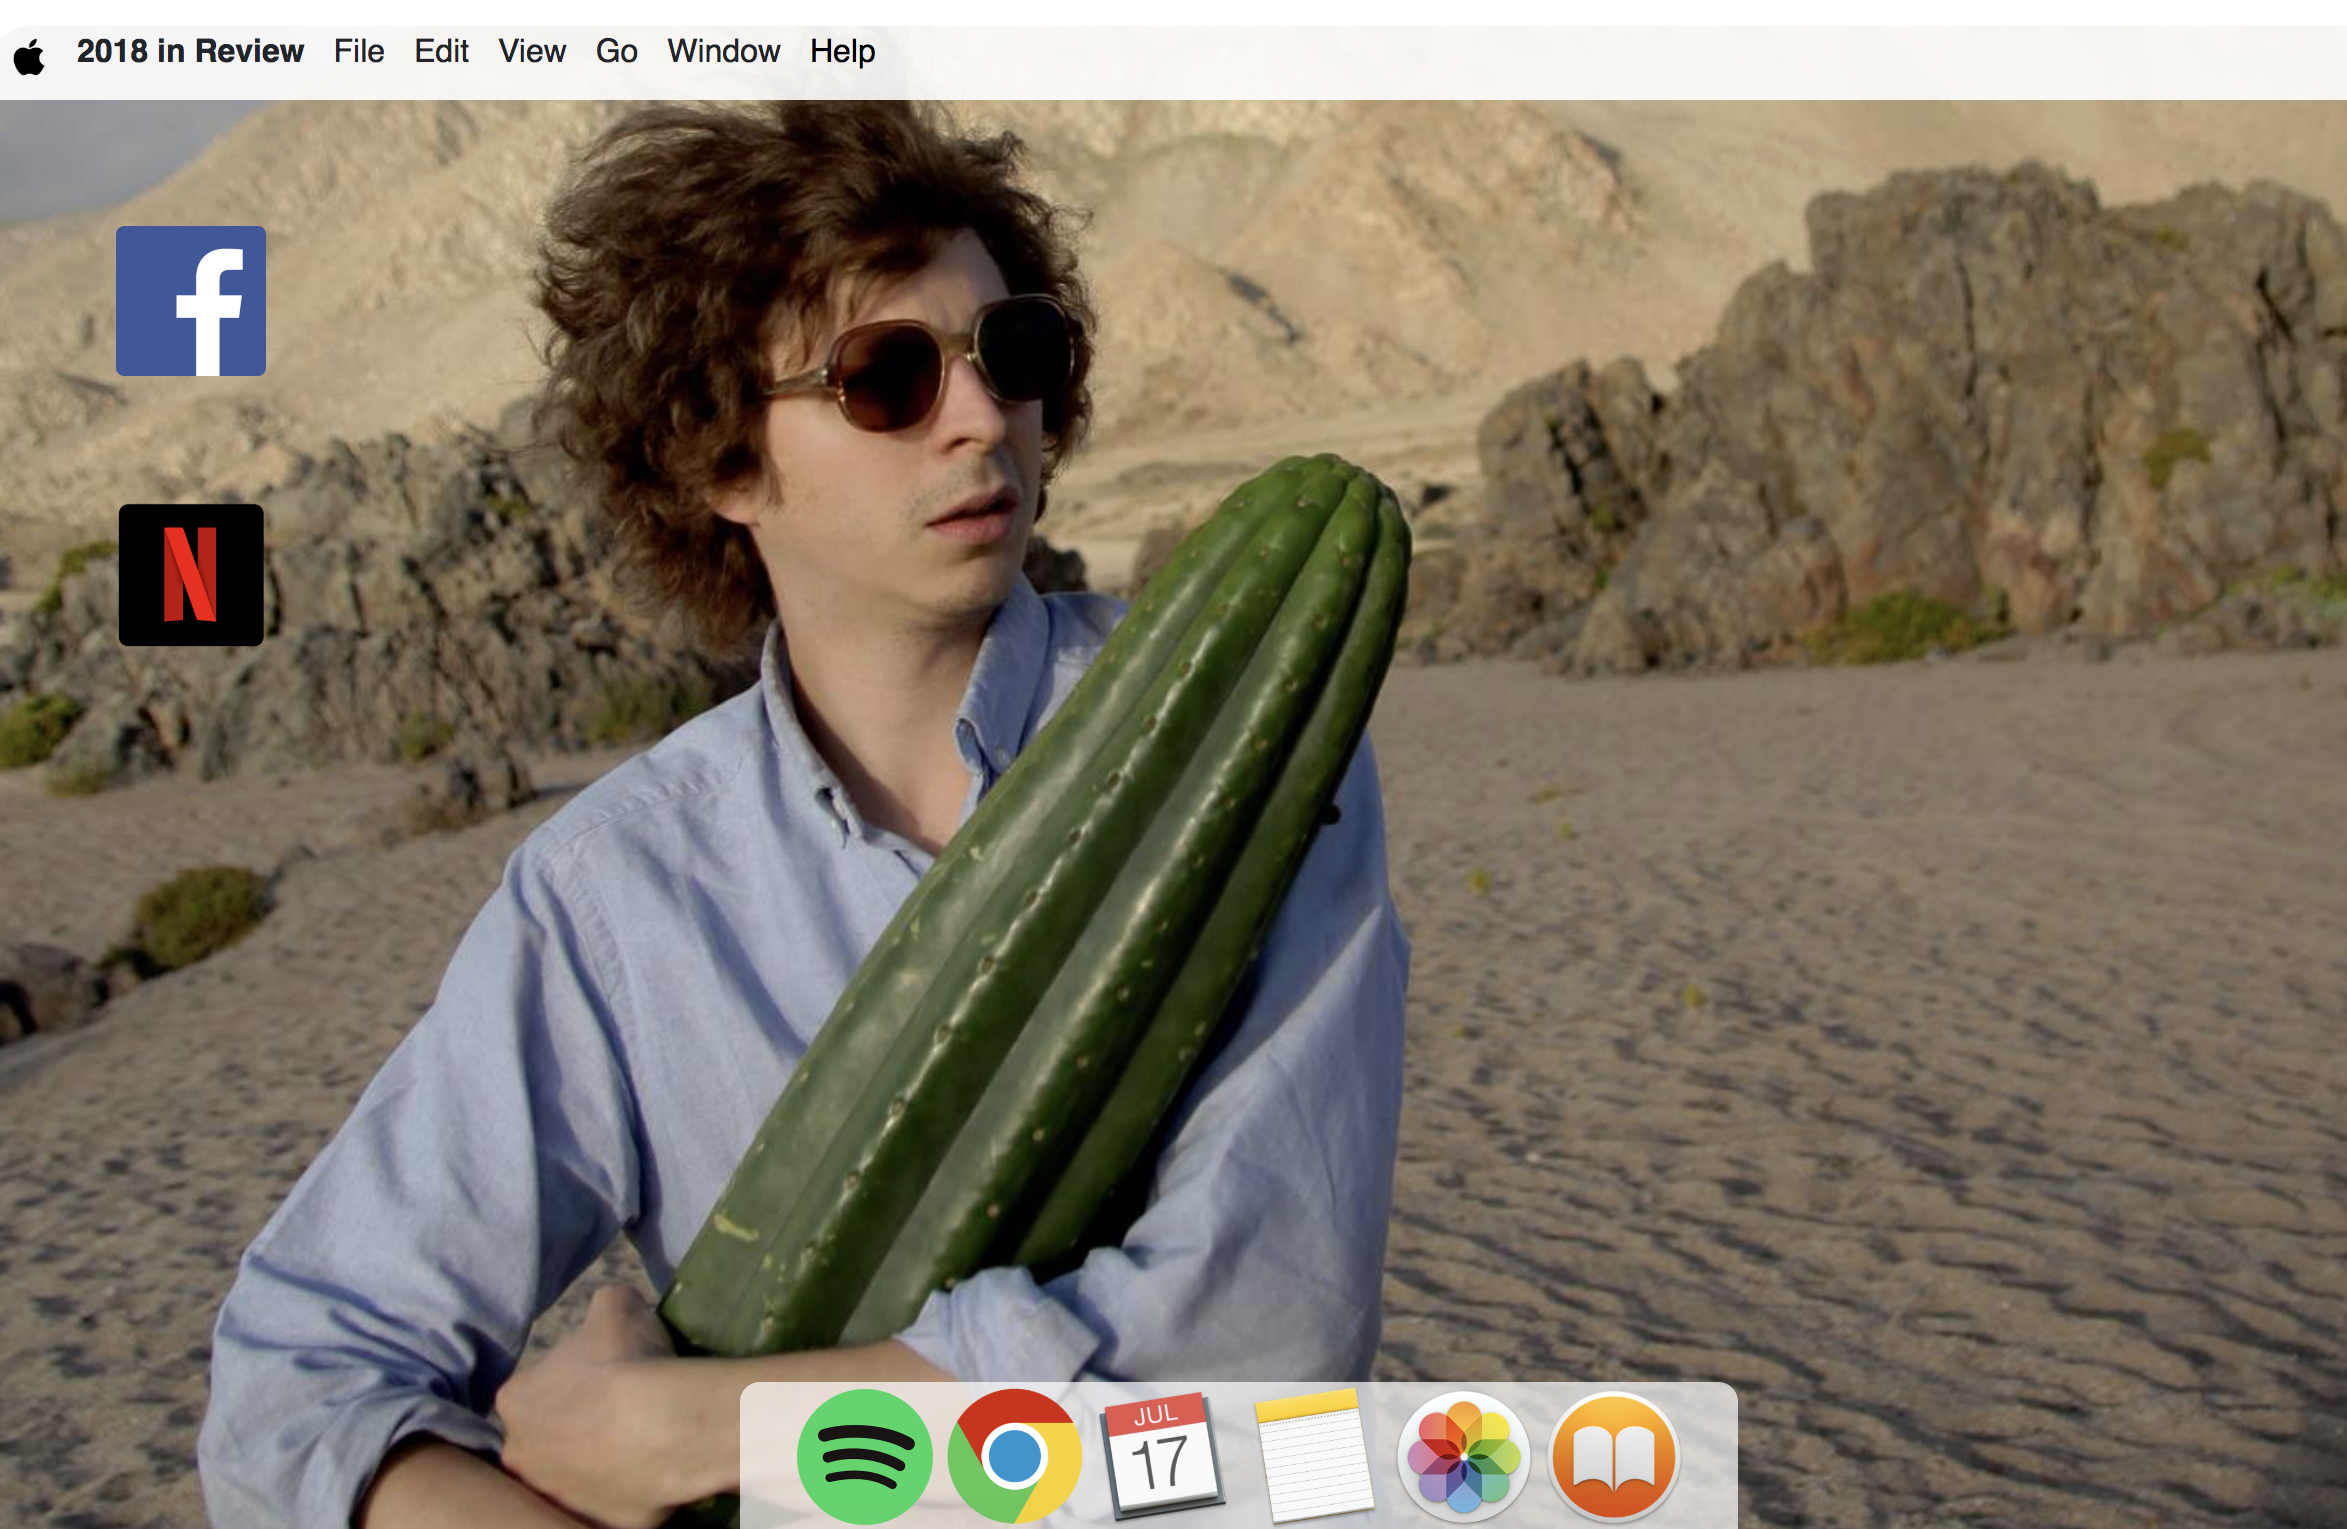Open the Help menu
The height and width of the screenshot is (1529, 2347).
coord(842,52)
